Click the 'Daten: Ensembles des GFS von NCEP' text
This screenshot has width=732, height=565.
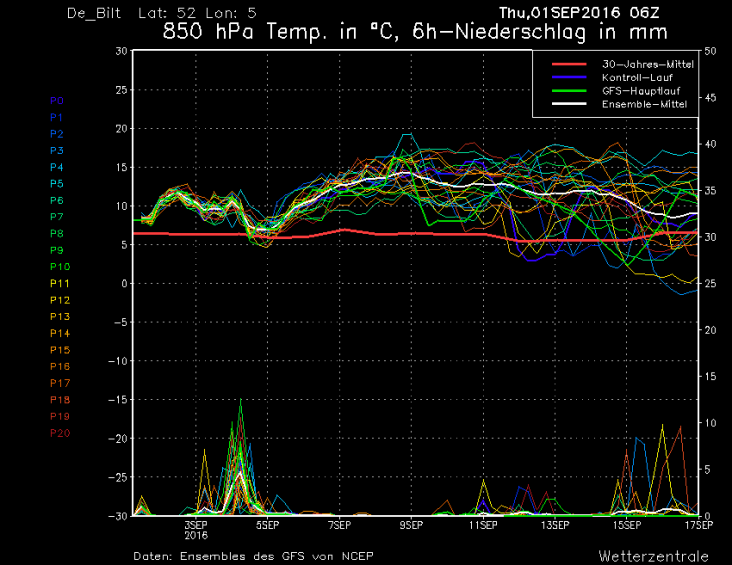pyautogui.click(x=253, y=556)
